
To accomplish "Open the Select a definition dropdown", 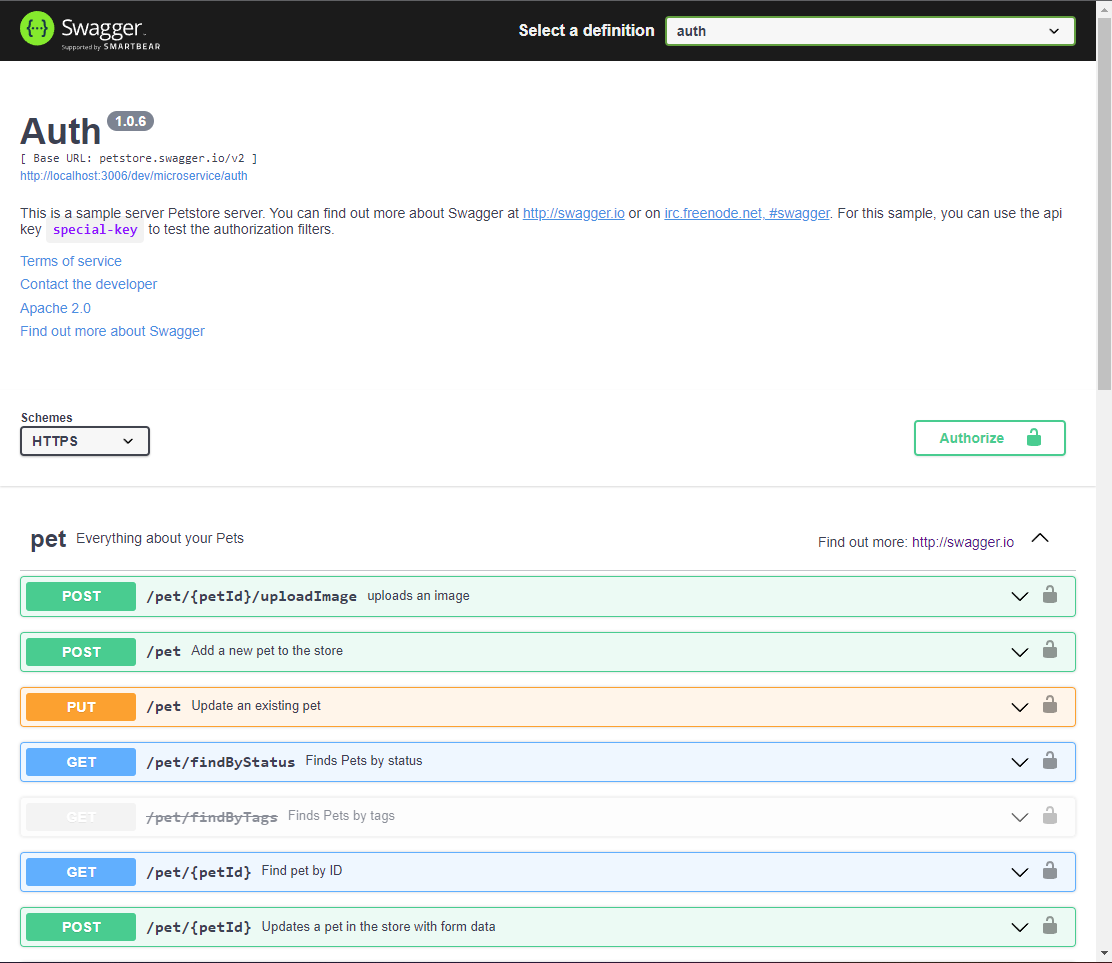I will point(869,31).
